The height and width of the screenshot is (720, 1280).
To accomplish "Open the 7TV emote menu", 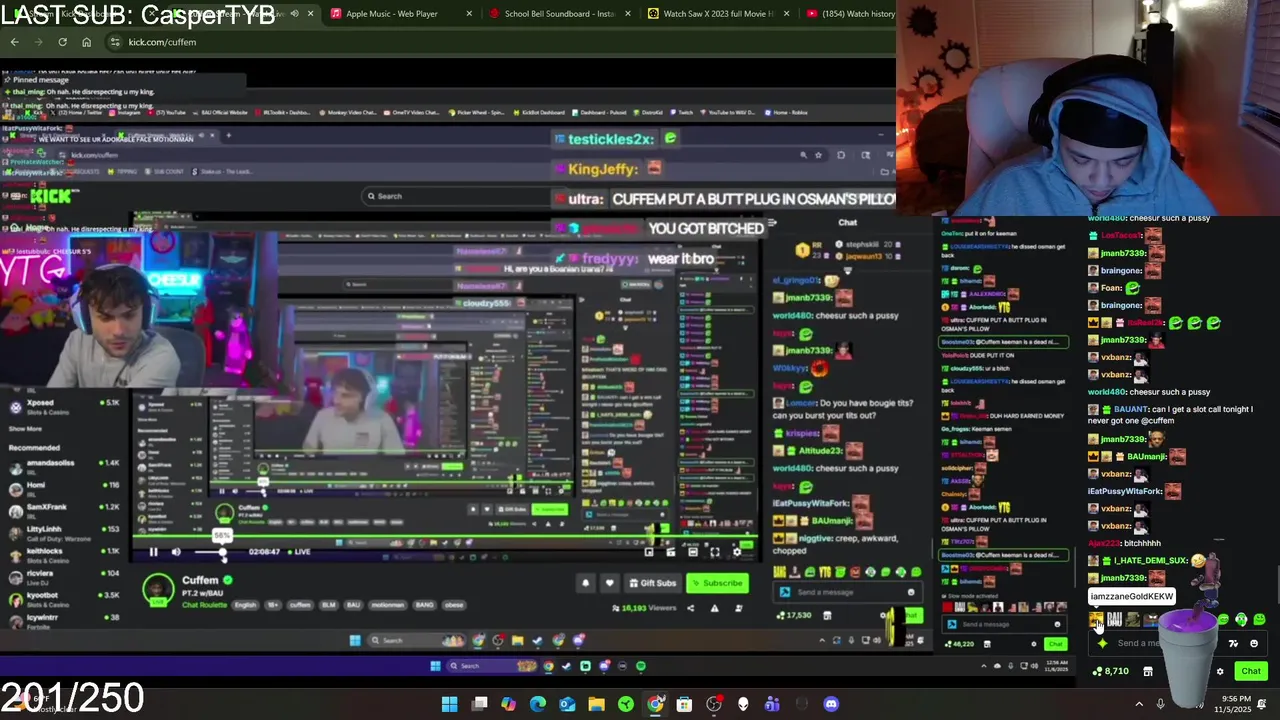I will pyautogui.click(x=1233, y=644).
